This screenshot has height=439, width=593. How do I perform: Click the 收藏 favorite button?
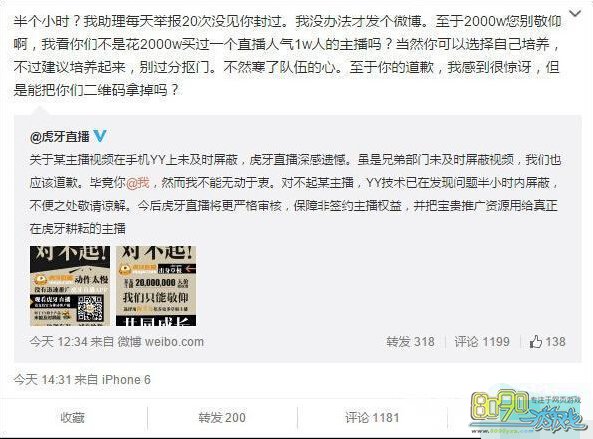click(x=73, y=418)
